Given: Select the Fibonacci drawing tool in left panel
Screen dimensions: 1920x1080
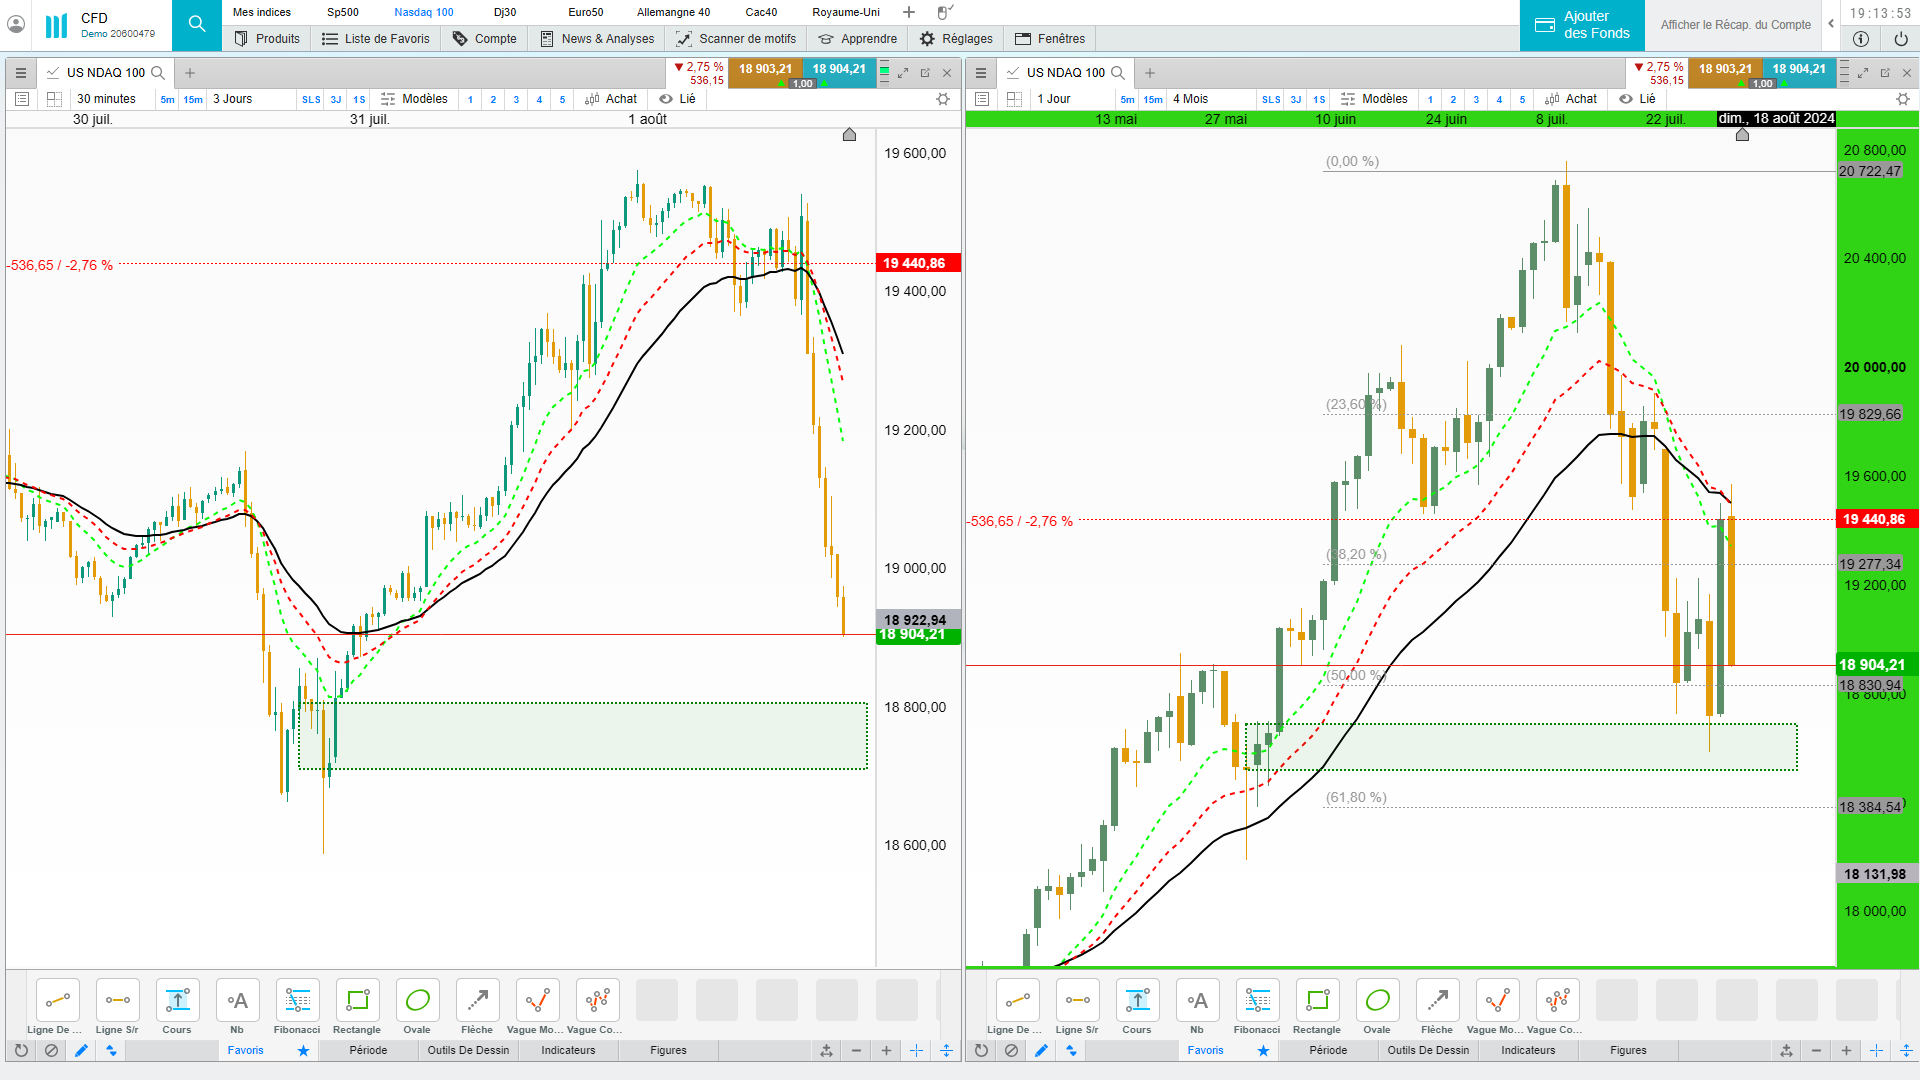Looking at the screenshot, I should 297,1001.
